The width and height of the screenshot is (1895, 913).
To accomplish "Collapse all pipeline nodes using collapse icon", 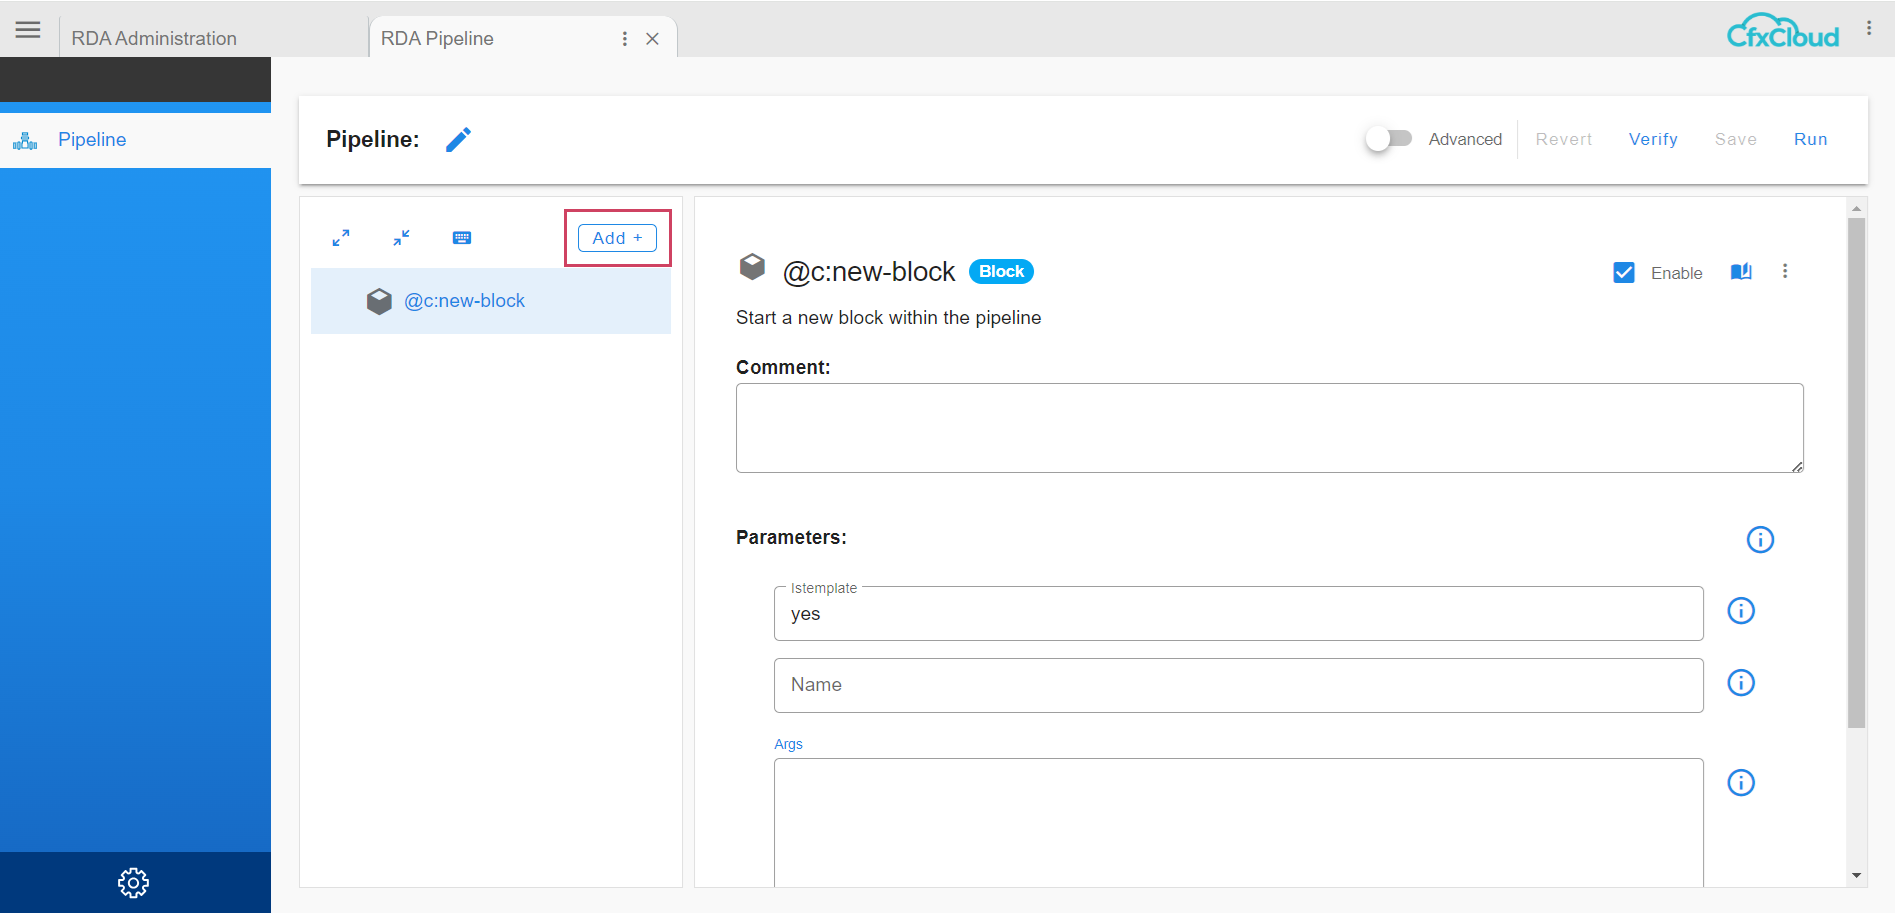I will tap(401, 238).
